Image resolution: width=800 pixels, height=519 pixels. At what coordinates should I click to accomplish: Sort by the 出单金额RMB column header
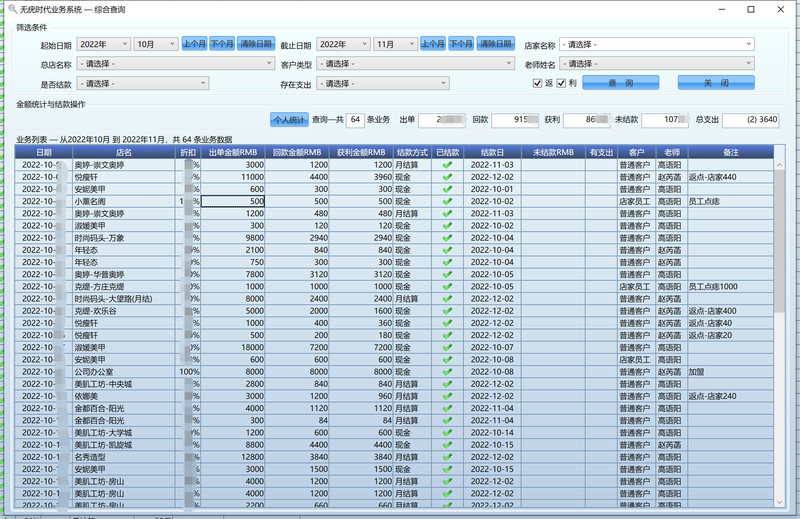point(233,152)
